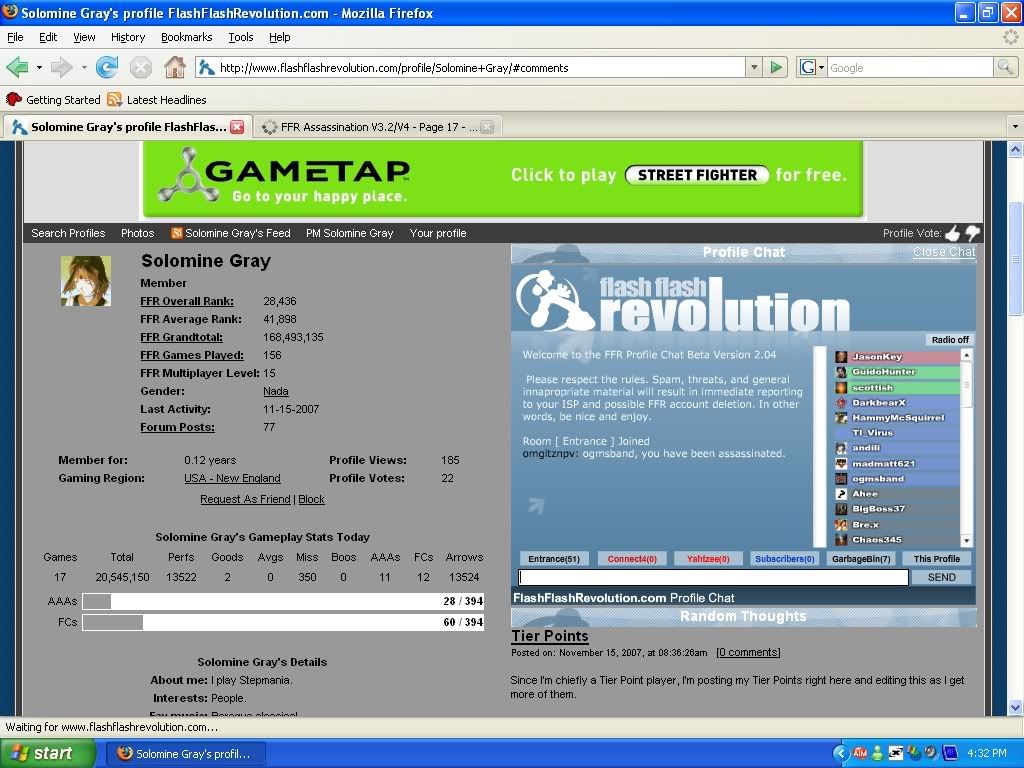
Task: Toggle the Radio off button in chat
Action: pos(949,340)
